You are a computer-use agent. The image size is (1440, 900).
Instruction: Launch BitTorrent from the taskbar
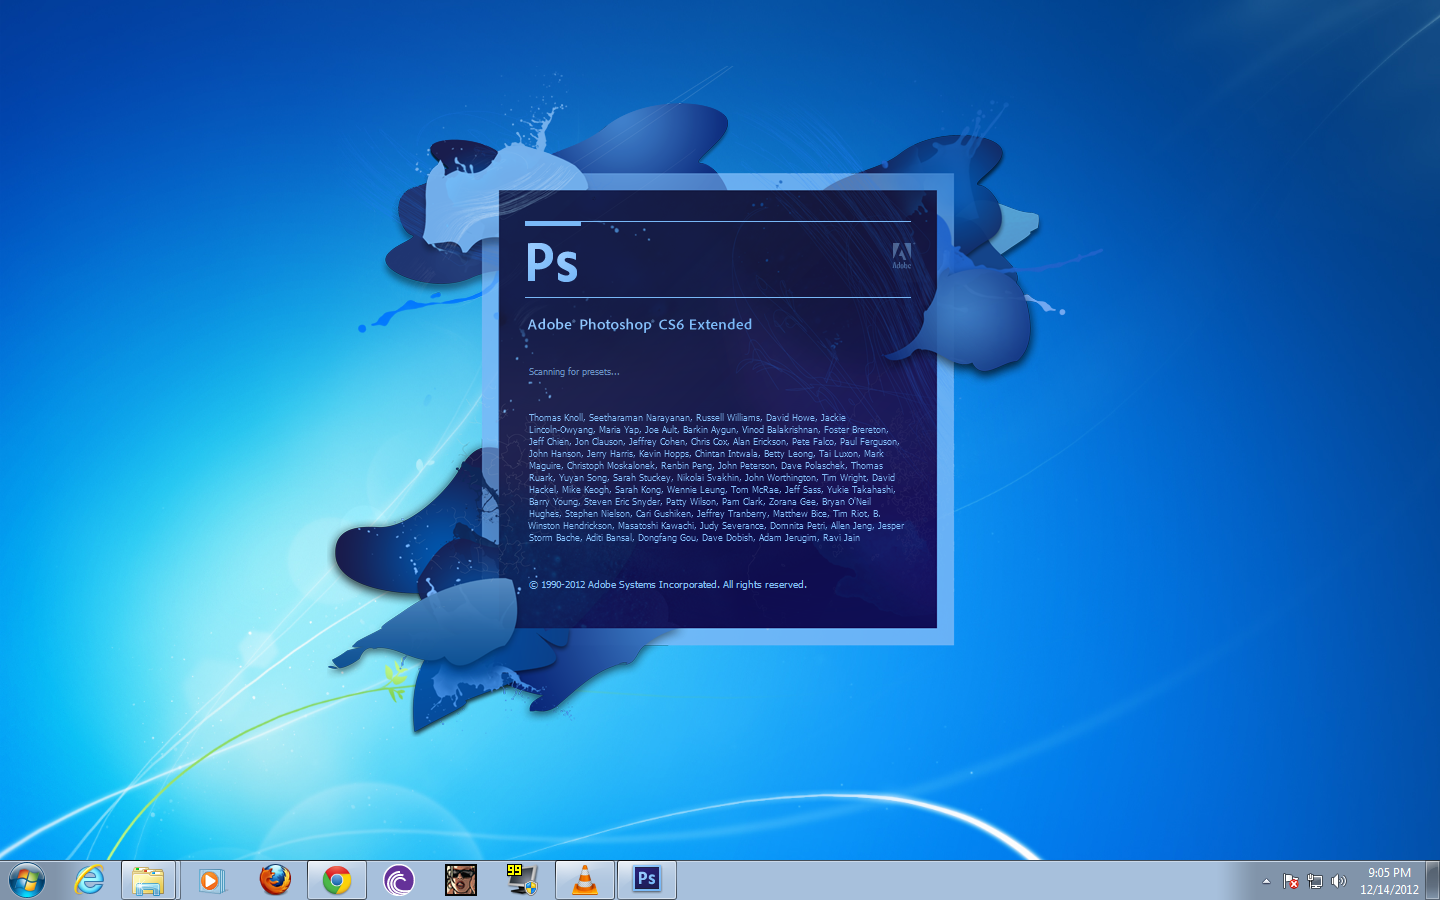pos(400,880)
